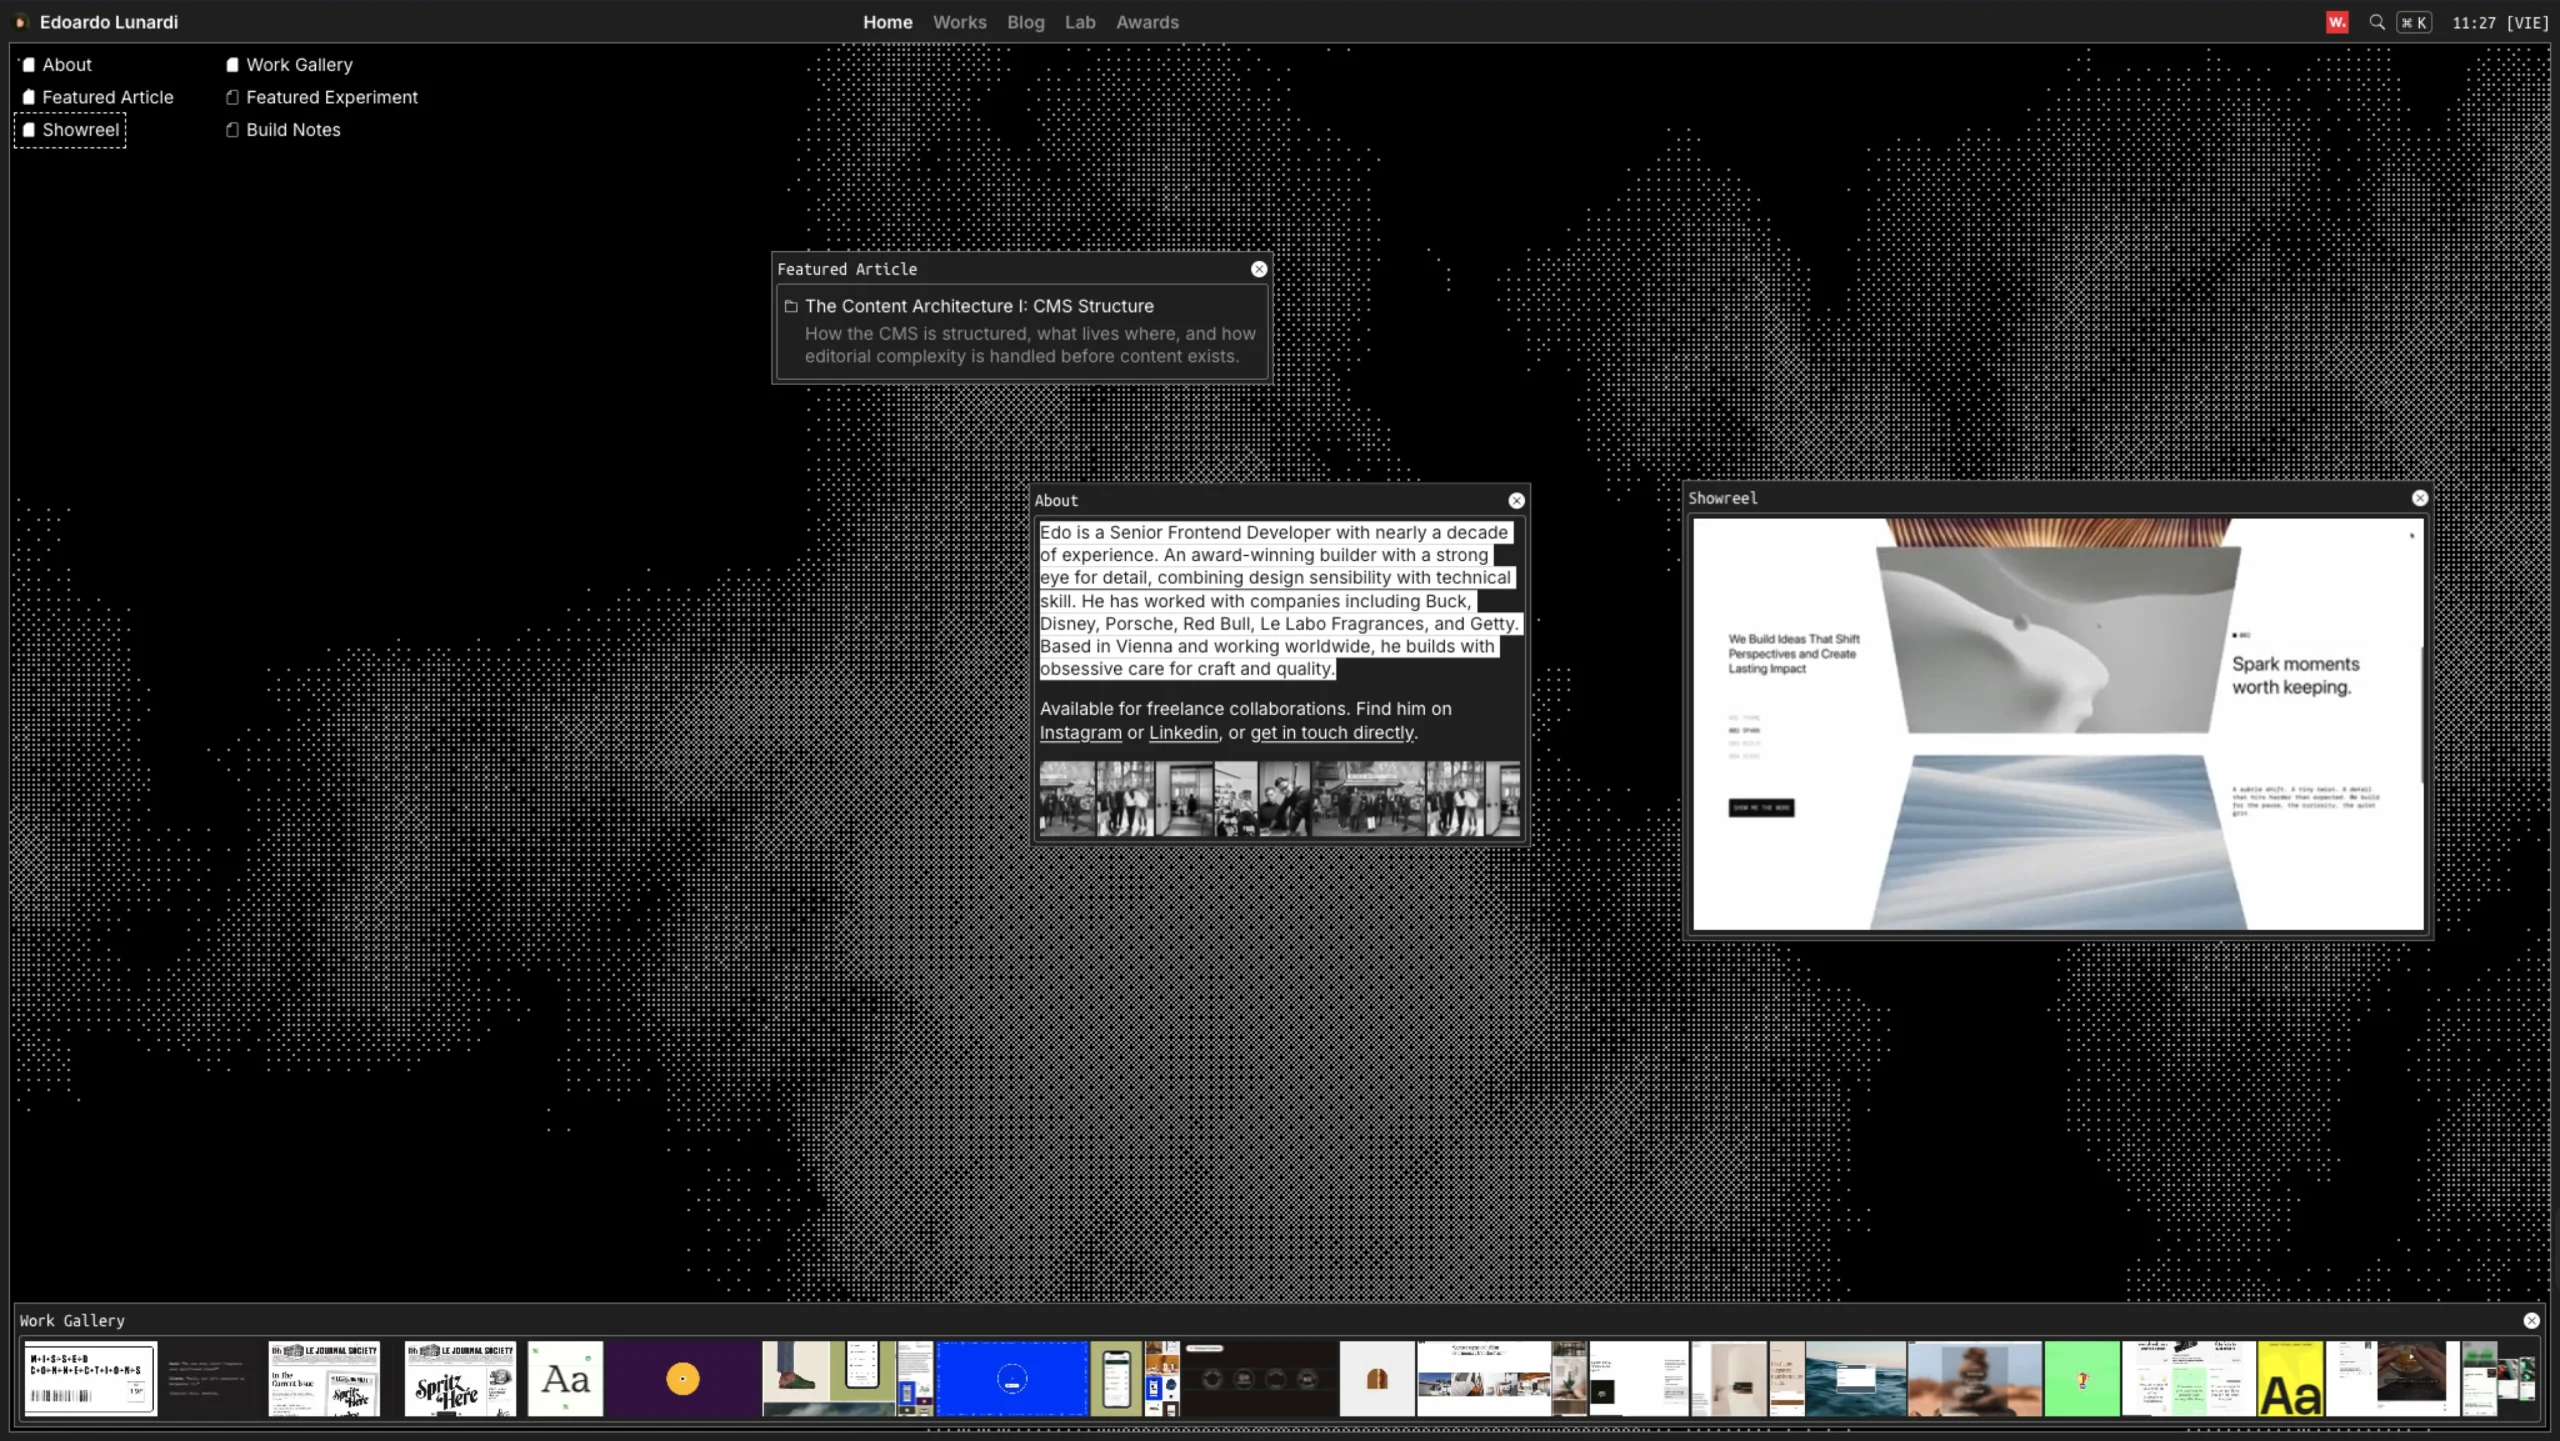Open search with the magnifier icon

[x=2377, y=22]
